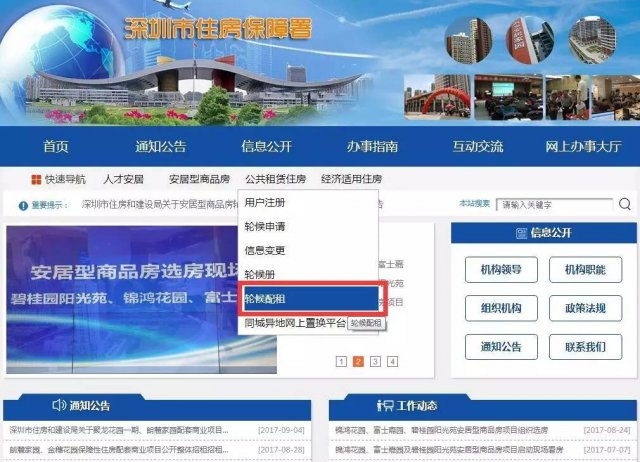This screenshot has width=640, height=462.
Task: Switch to carousel slide 1
Action: (341, 361)
